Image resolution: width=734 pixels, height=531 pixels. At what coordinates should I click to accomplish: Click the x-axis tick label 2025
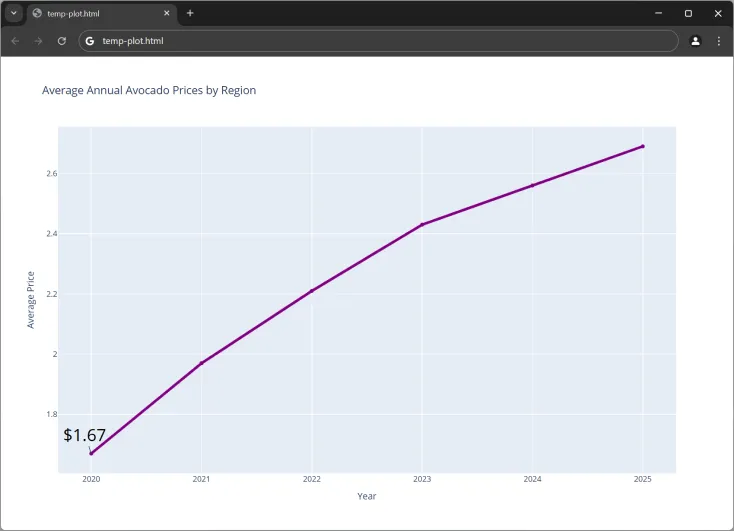coord(643,479)
